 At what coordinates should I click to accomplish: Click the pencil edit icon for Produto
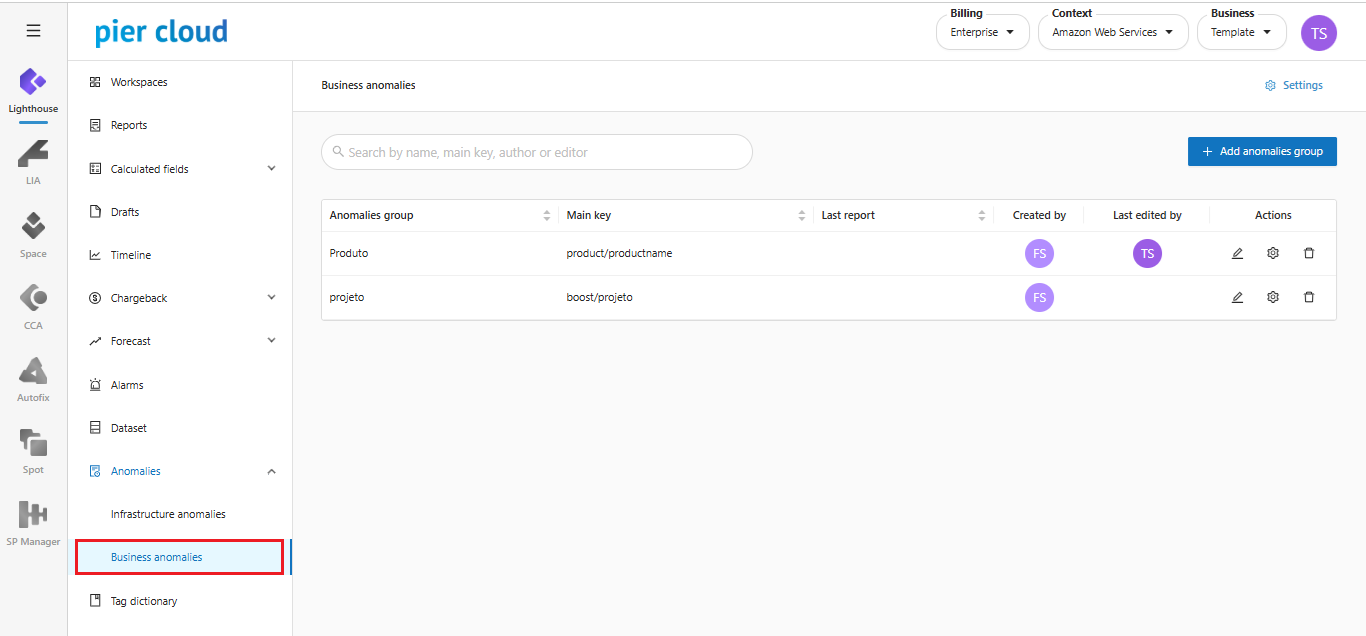(x=1237, y=254)
